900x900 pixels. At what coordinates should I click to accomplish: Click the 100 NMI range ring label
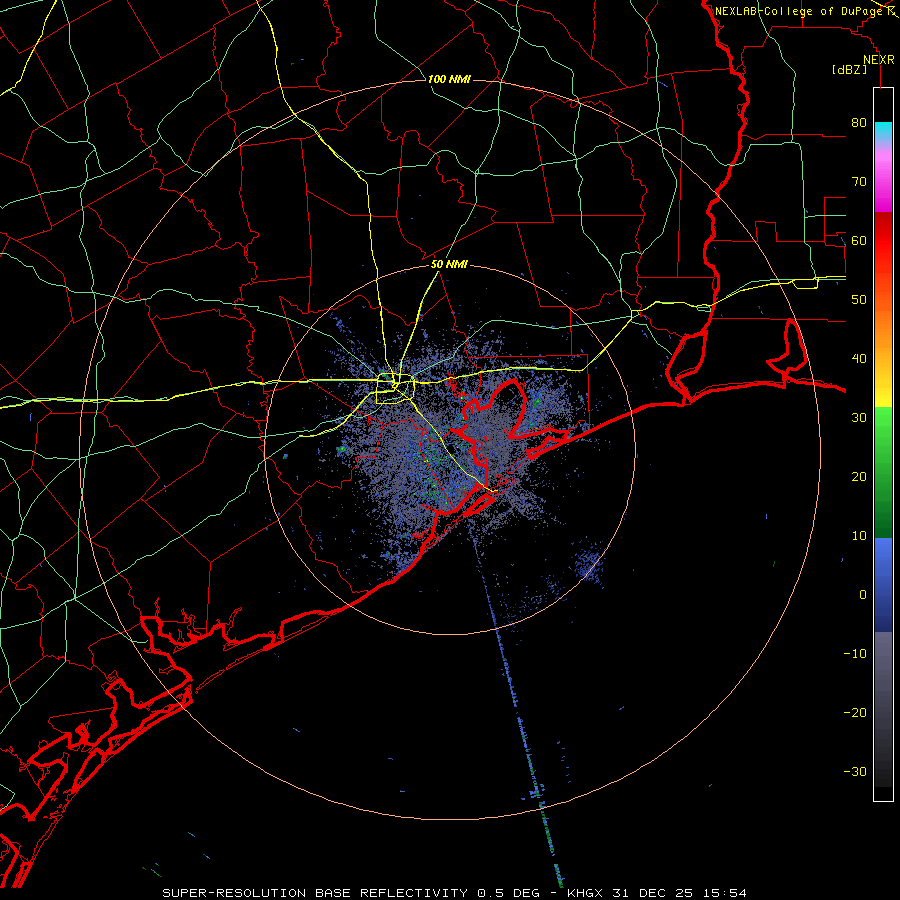coord(449,79)
